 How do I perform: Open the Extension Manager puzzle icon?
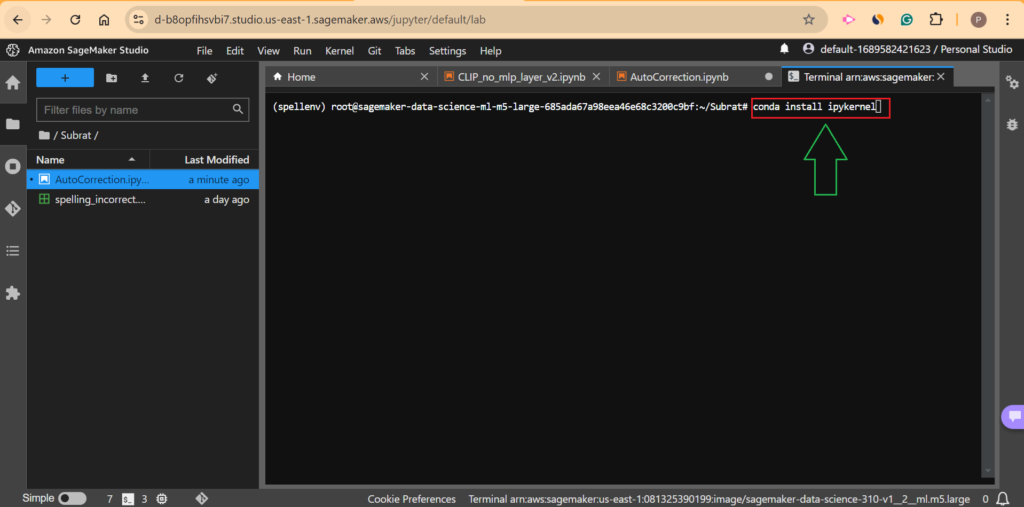(13, 293)
